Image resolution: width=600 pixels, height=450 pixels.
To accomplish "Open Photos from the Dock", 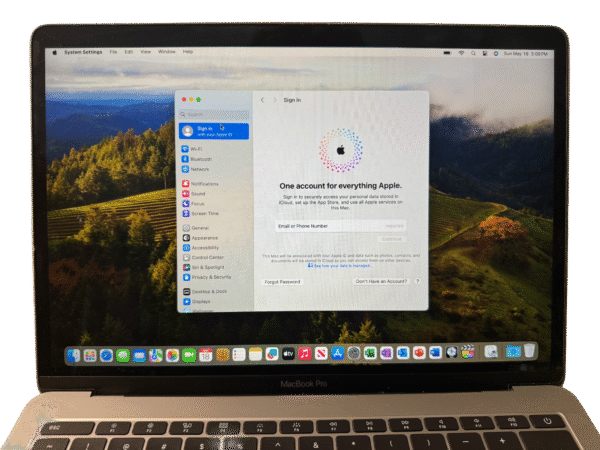I will tap(172, 355).
